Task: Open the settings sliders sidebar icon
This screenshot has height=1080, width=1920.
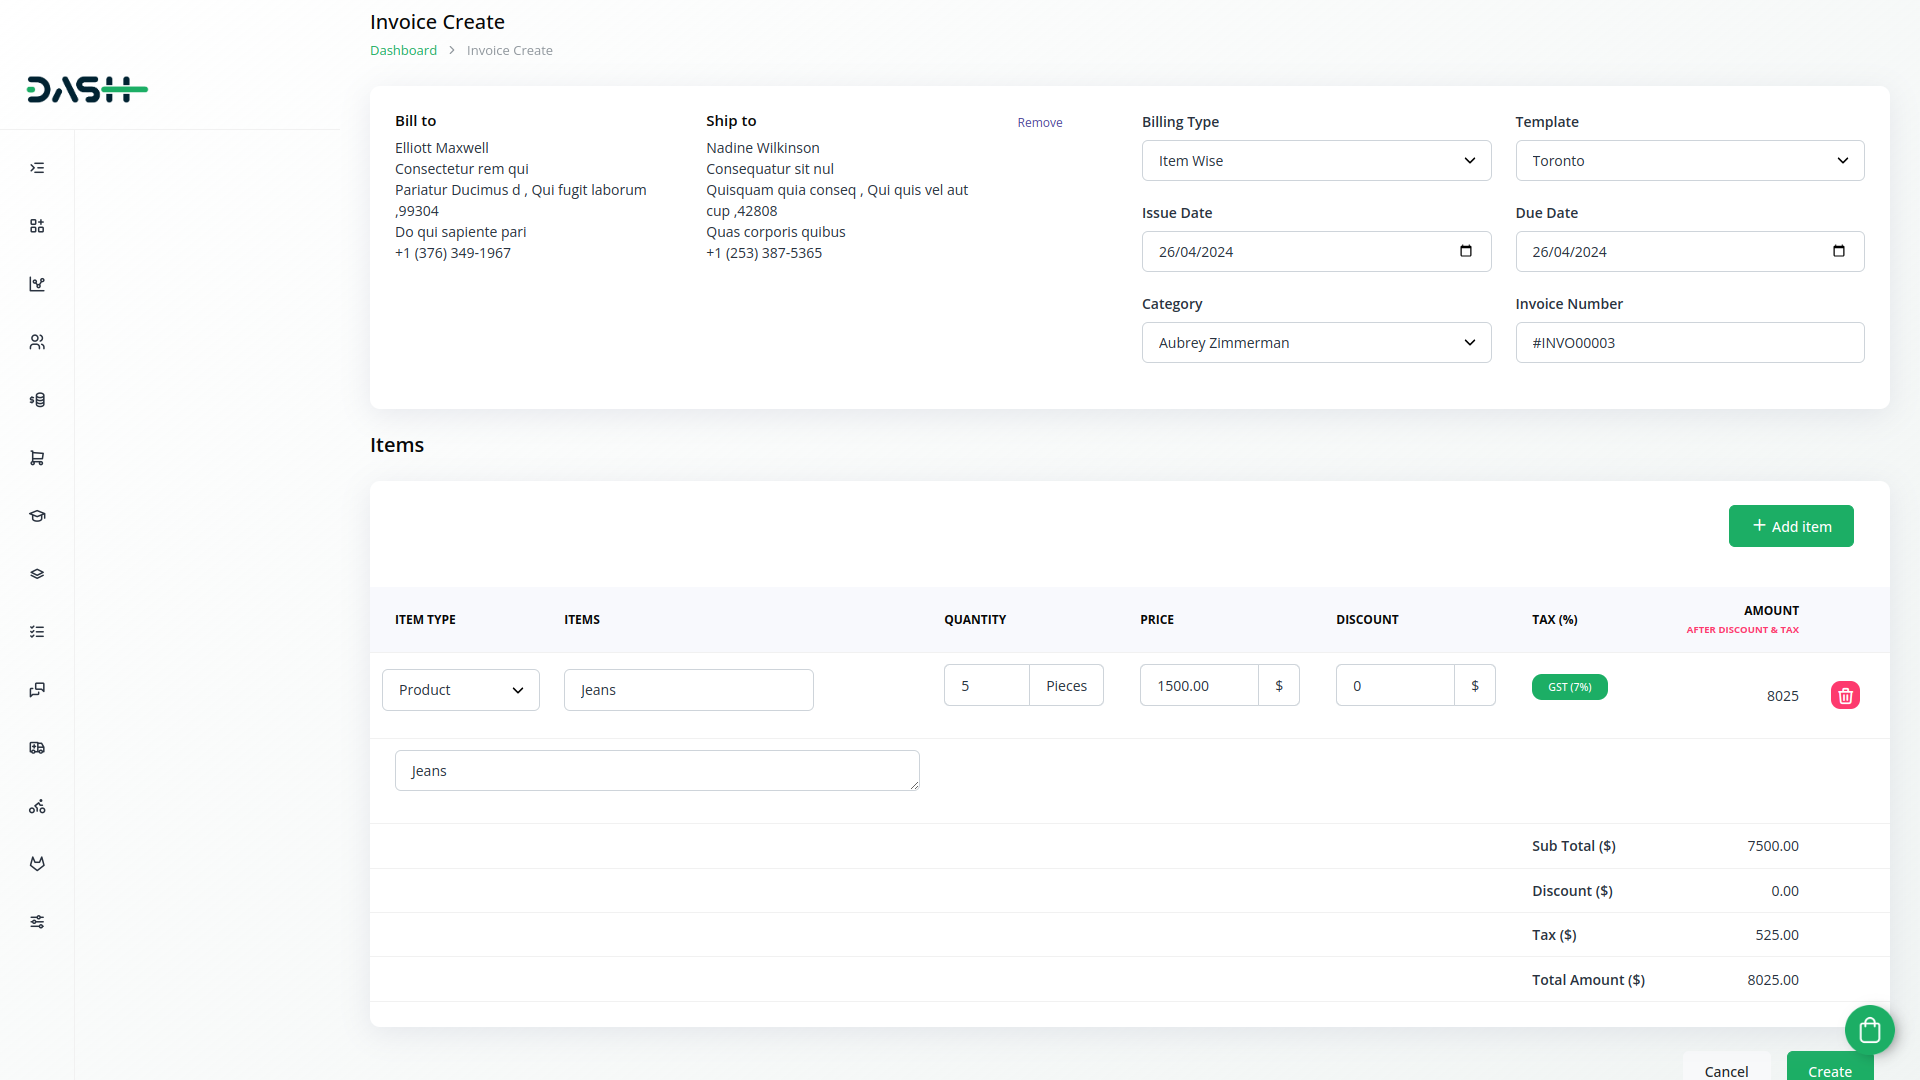Action: [37, 922]
